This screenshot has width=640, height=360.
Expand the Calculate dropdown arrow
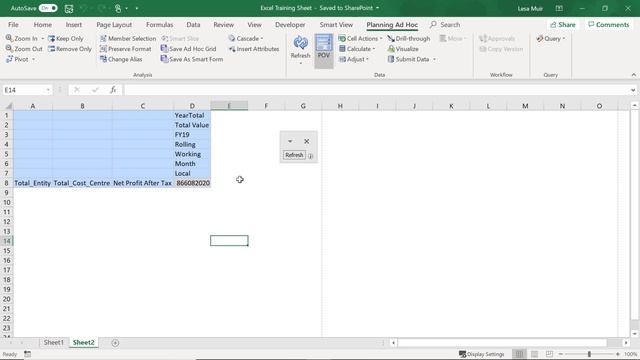tap(373, 49)
